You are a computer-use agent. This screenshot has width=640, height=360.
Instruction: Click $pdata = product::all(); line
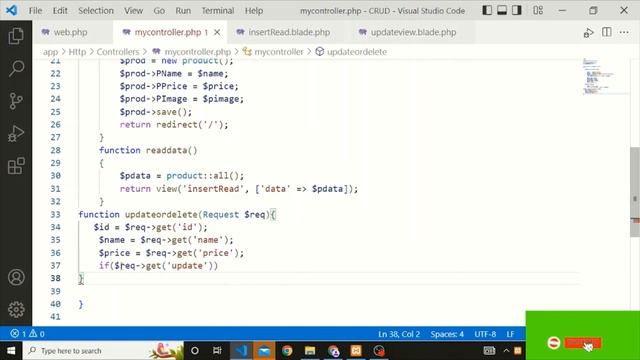[x=182, y=176]
